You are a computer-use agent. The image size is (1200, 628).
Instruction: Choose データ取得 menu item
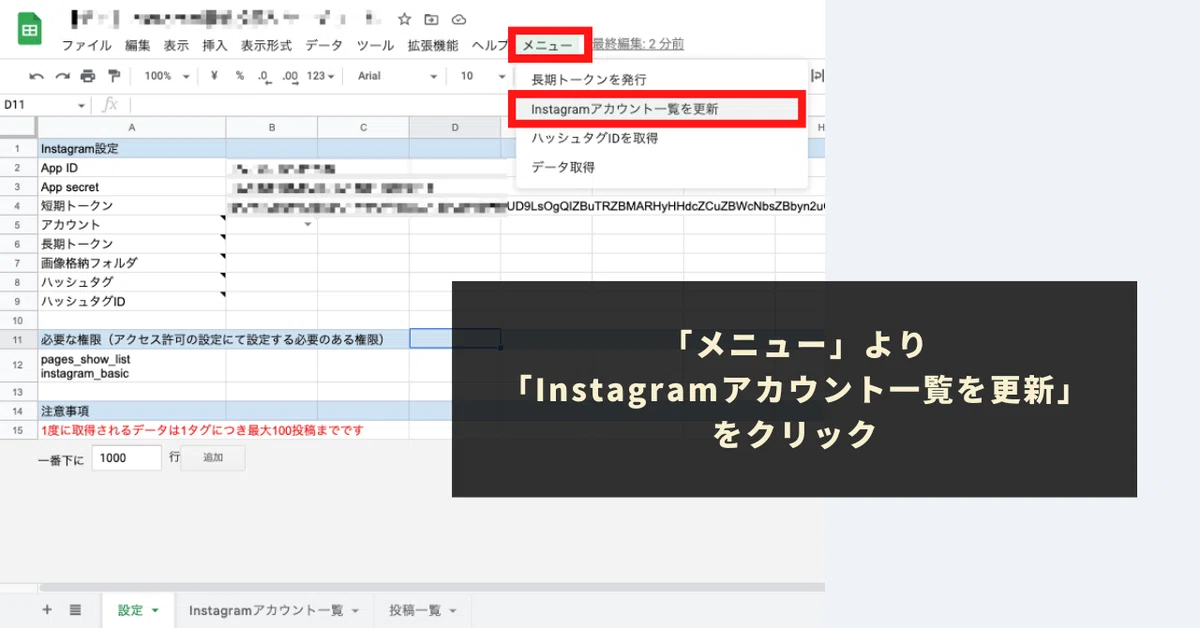pos(661,167)
